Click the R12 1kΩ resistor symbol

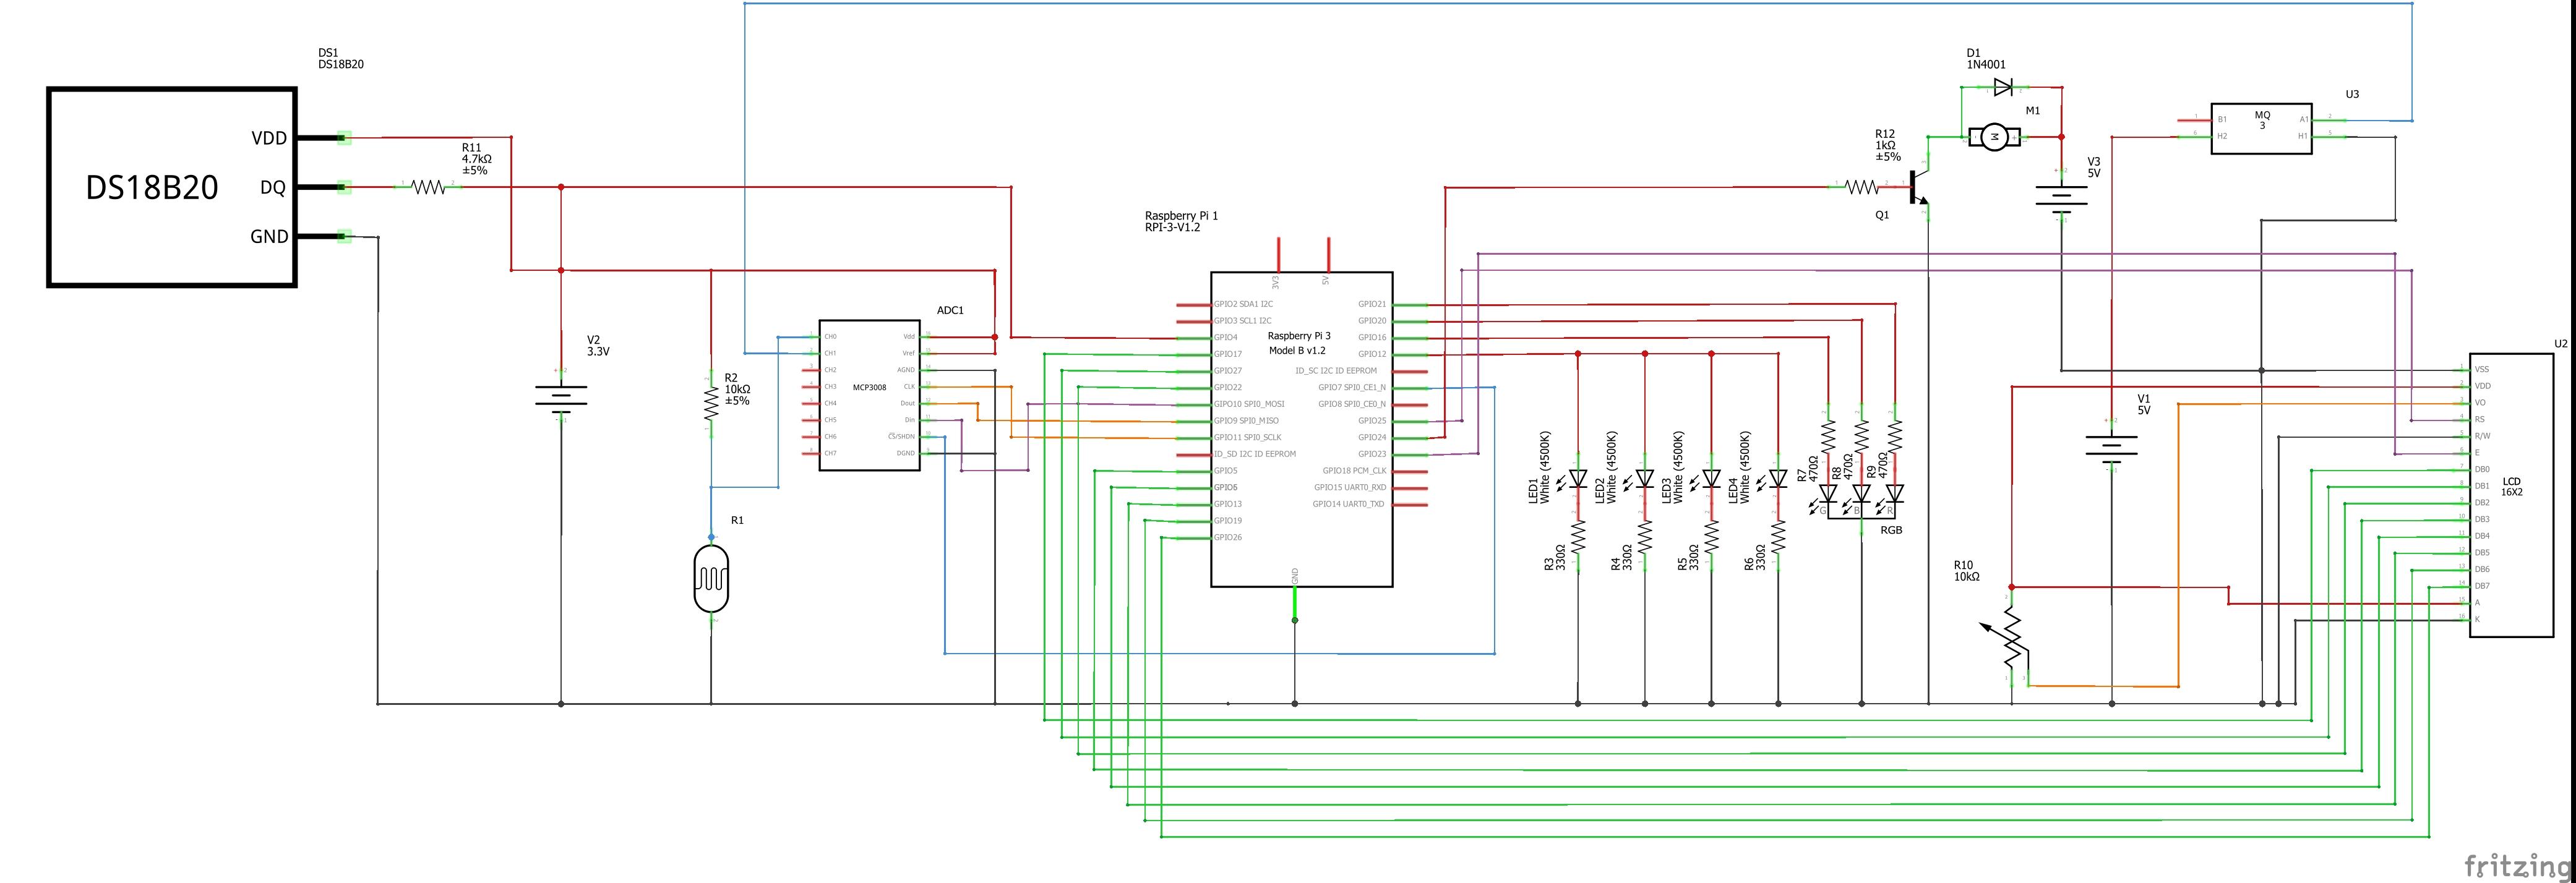[1861, 187]
